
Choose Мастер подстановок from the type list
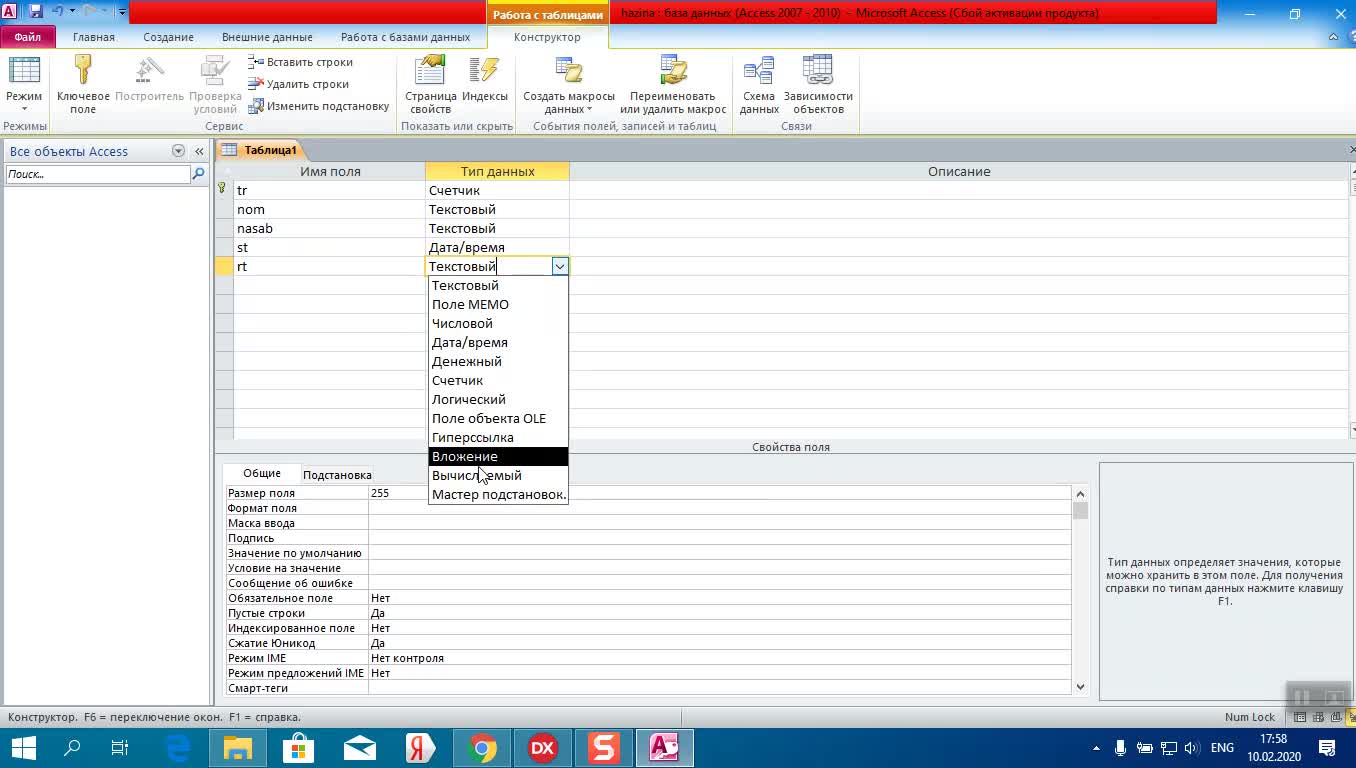[498, 494]
